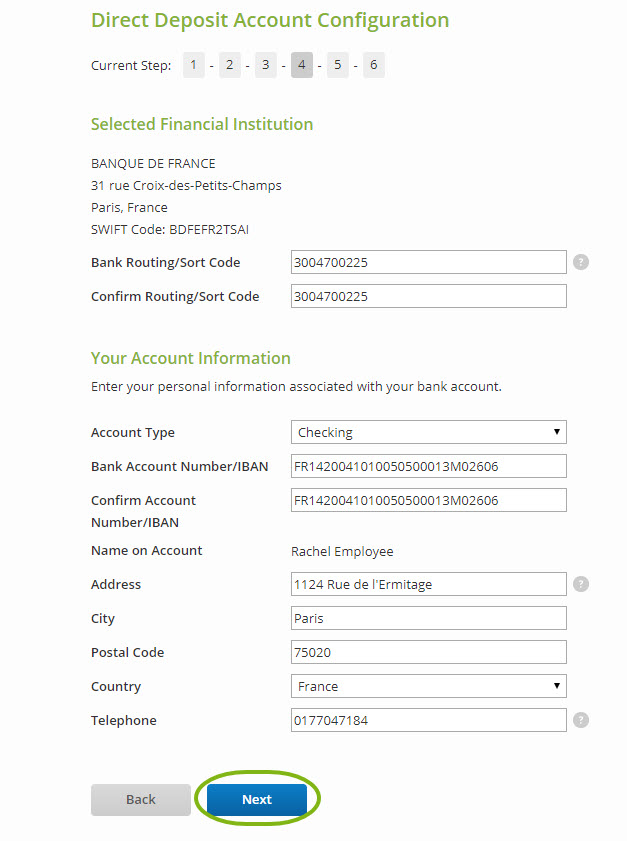Focus the Confirm Routing/Sort Code field
This screenshot has width=627, height=841.
[x=429, y=296]
